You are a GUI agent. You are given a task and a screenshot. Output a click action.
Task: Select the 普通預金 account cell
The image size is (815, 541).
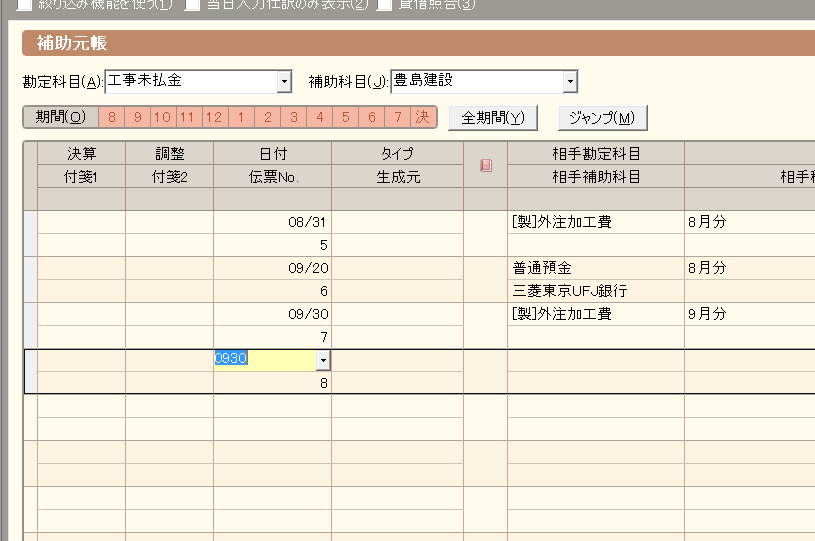(595, 268)
